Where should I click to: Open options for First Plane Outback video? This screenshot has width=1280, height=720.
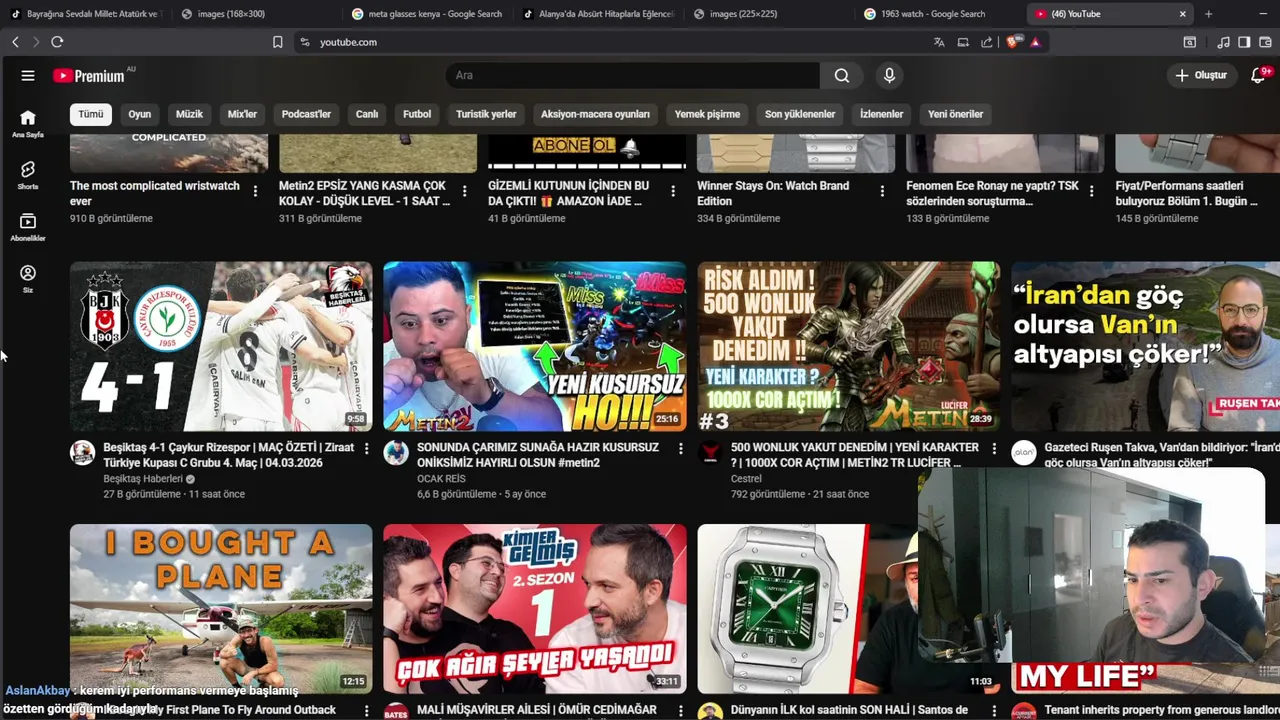pyautogui.click(x=366, y=711)
